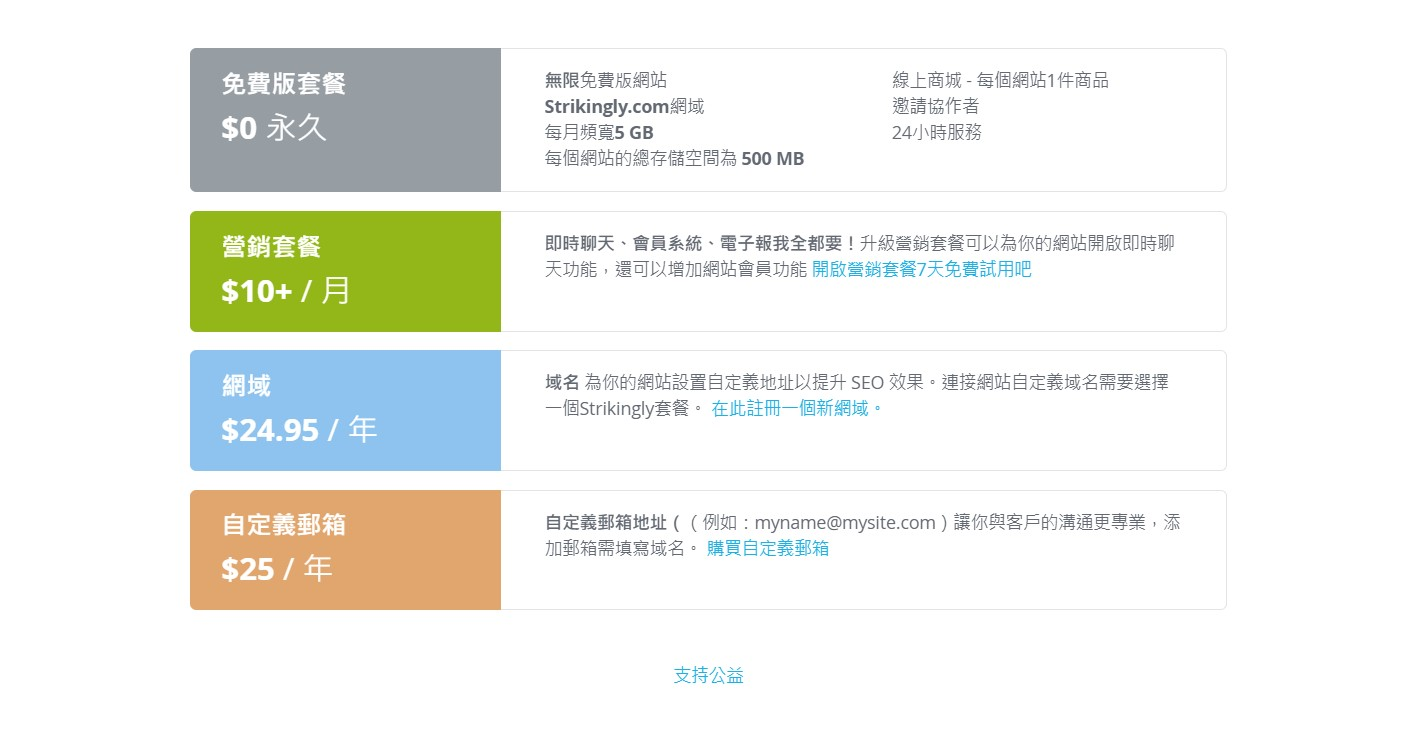The height and width of the screenshot is (743, 1404).
Task: Click the $25 / 年 price label
Action: [276, 569]
